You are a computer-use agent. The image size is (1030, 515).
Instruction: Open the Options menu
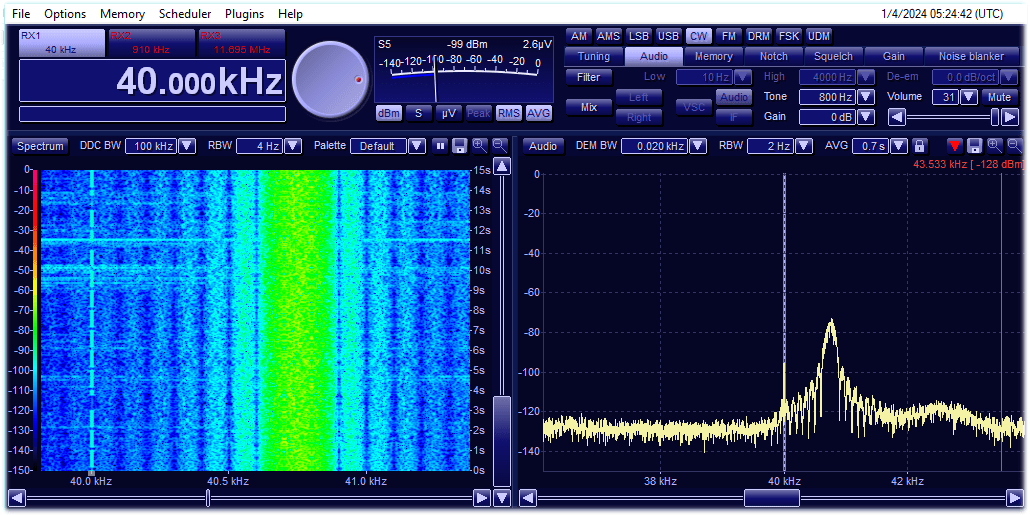point(65,14)
